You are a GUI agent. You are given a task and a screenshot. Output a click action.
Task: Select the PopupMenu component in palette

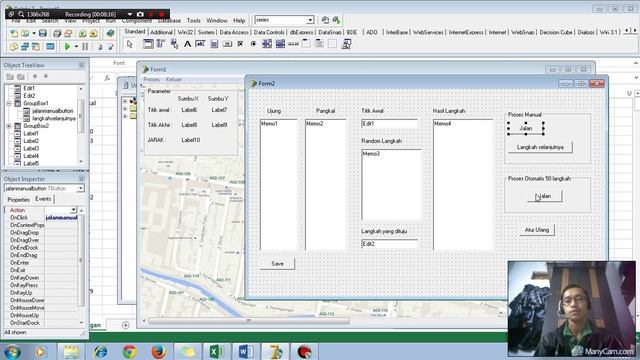[174, 44]
